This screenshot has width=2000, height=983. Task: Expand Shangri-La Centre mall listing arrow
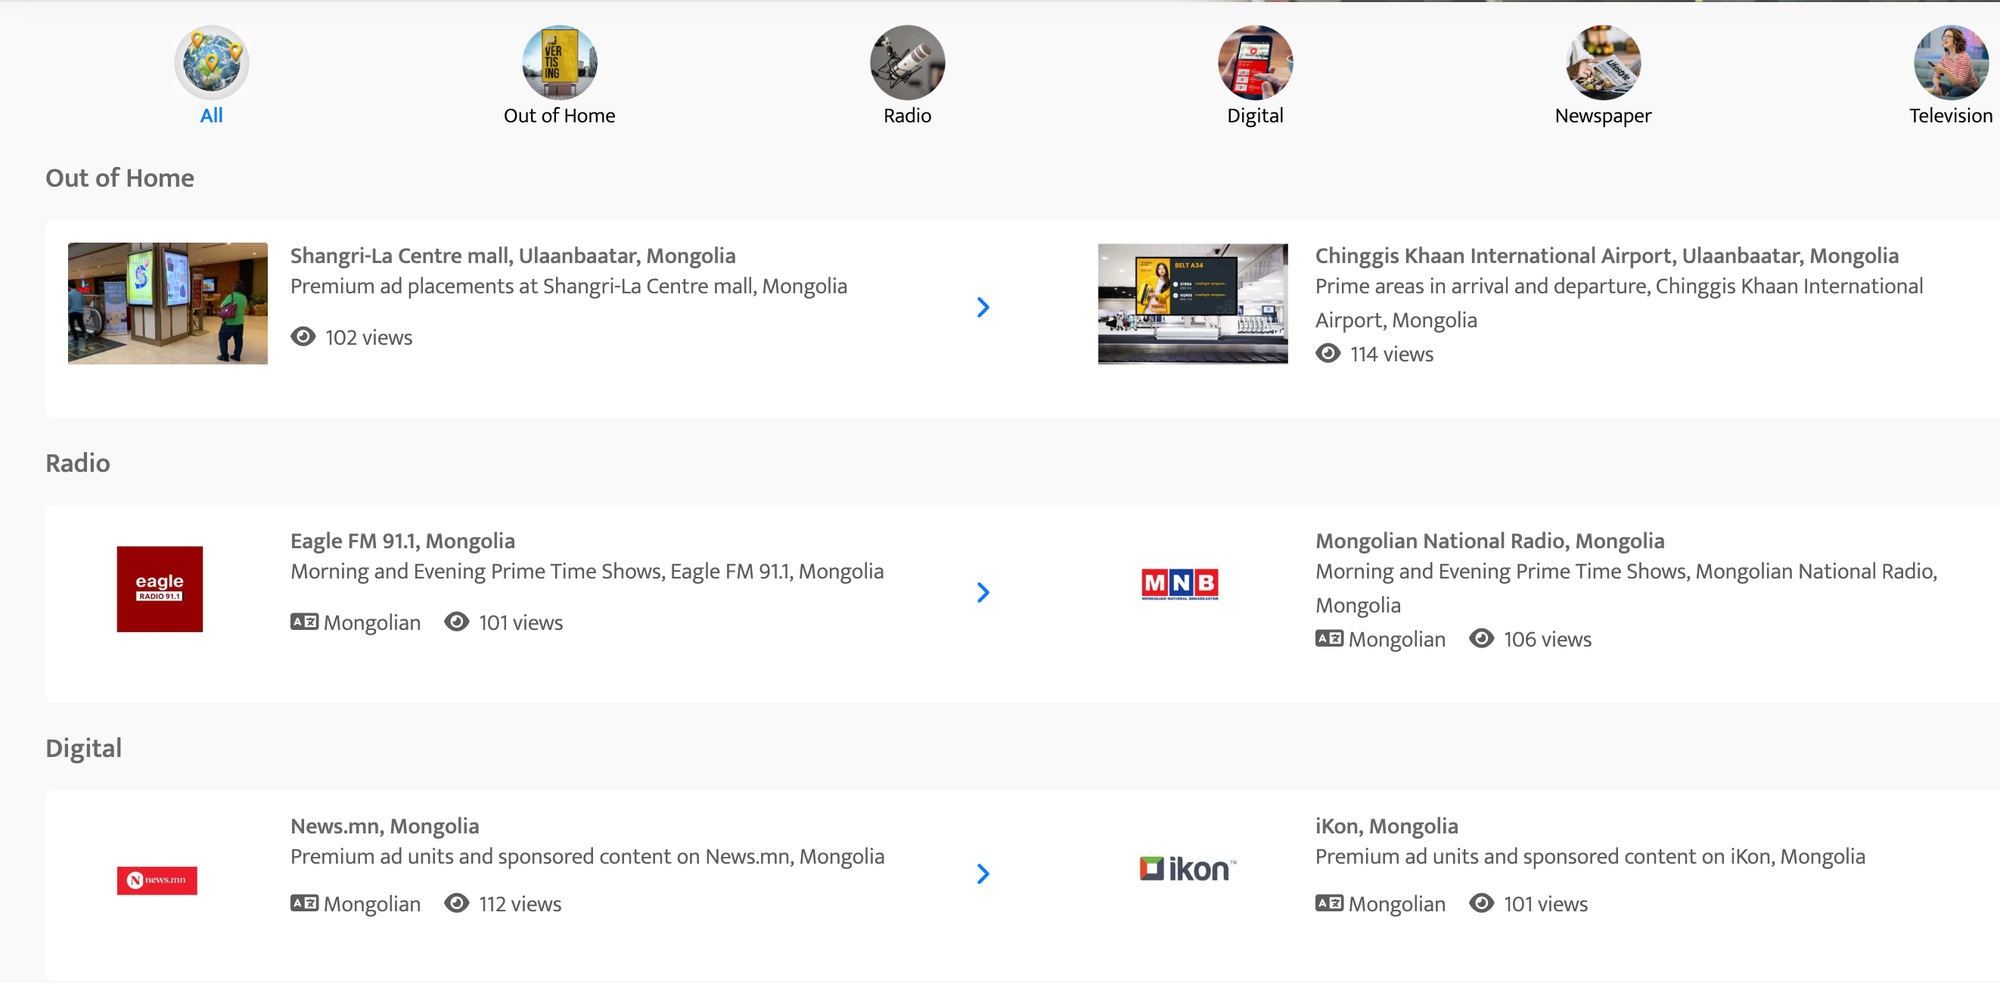(983, 307)
